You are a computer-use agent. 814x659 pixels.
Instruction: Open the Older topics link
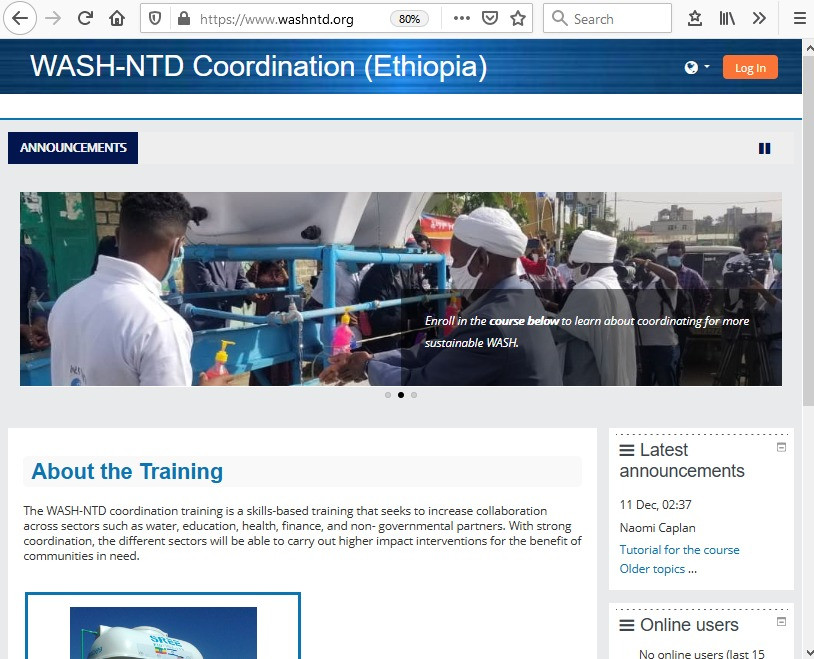(652, 569)
